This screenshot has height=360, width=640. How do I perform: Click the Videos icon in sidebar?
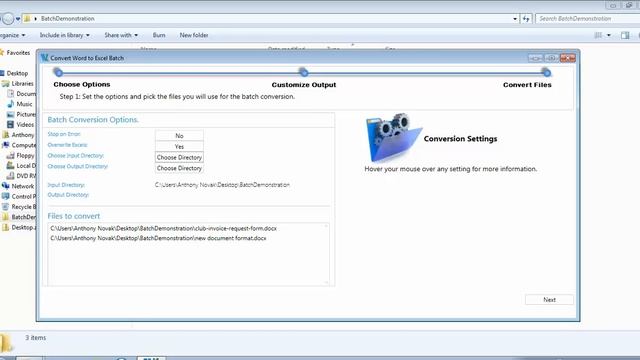(11, 124)
